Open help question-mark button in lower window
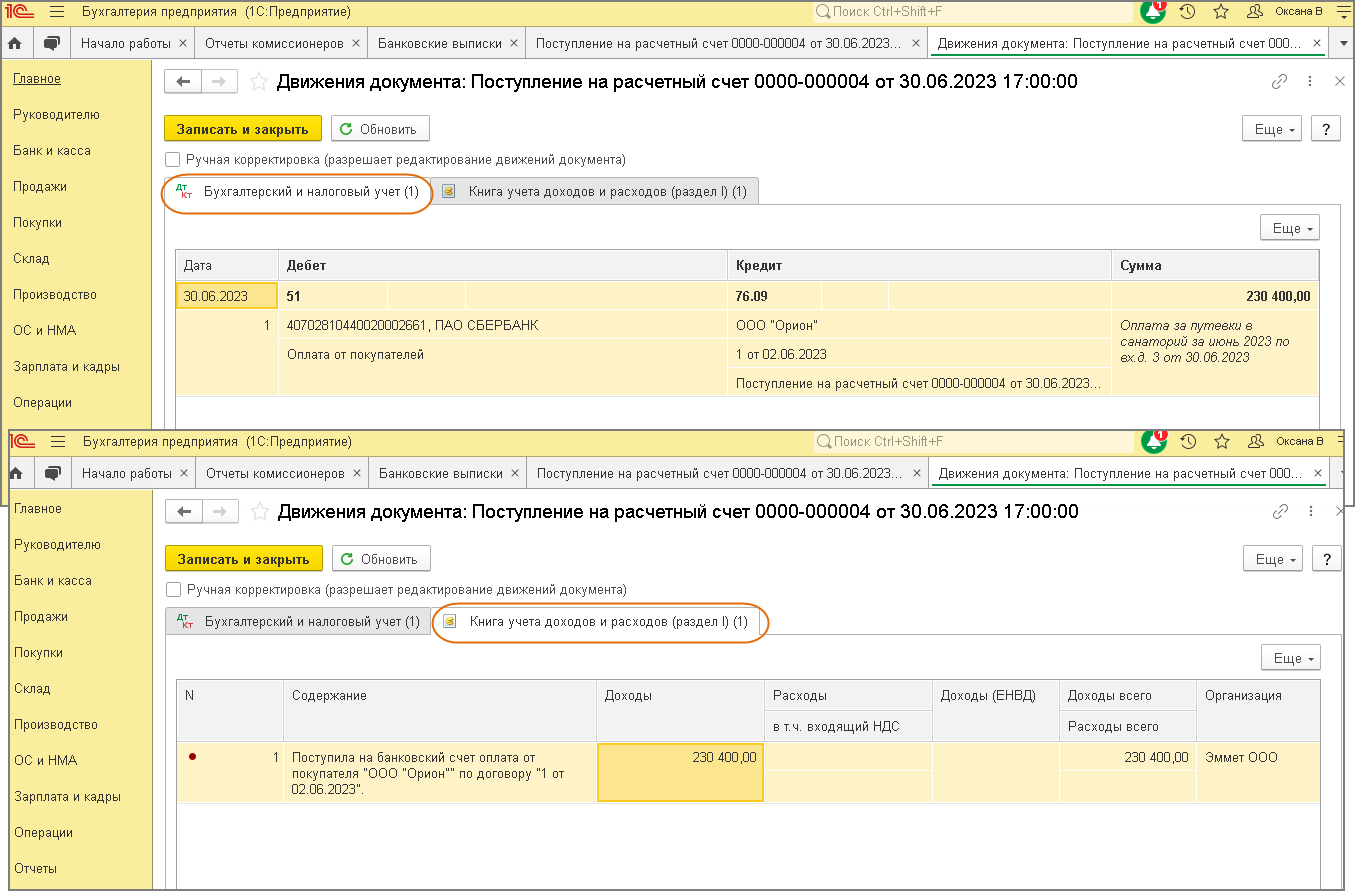The height and width of the screenshot is (894, 1355). 1326,560
